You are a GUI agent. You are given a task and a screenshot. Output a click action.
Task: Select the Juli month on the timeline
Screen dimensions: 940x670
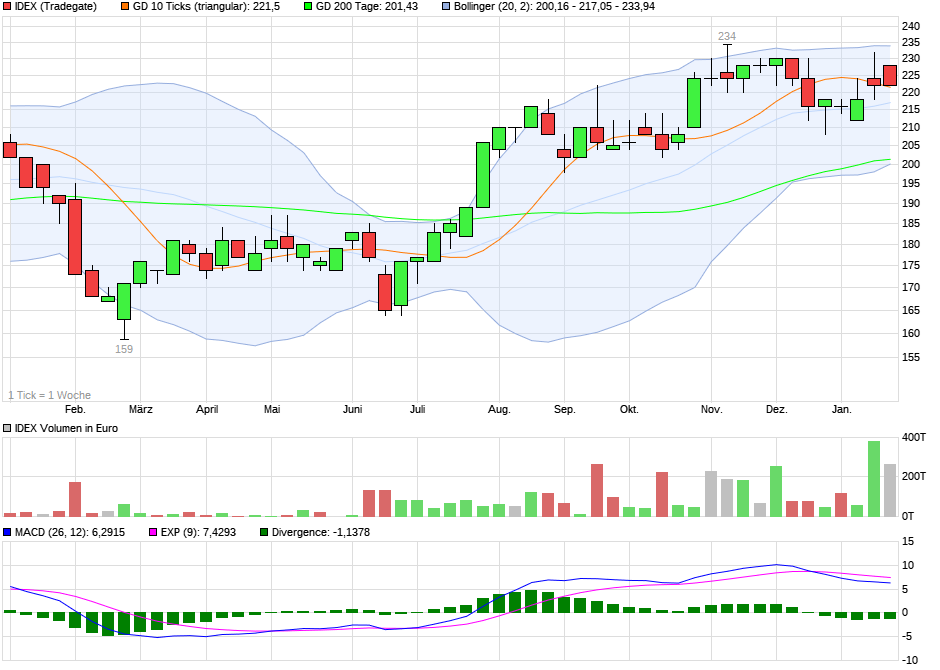coord(420,409)
